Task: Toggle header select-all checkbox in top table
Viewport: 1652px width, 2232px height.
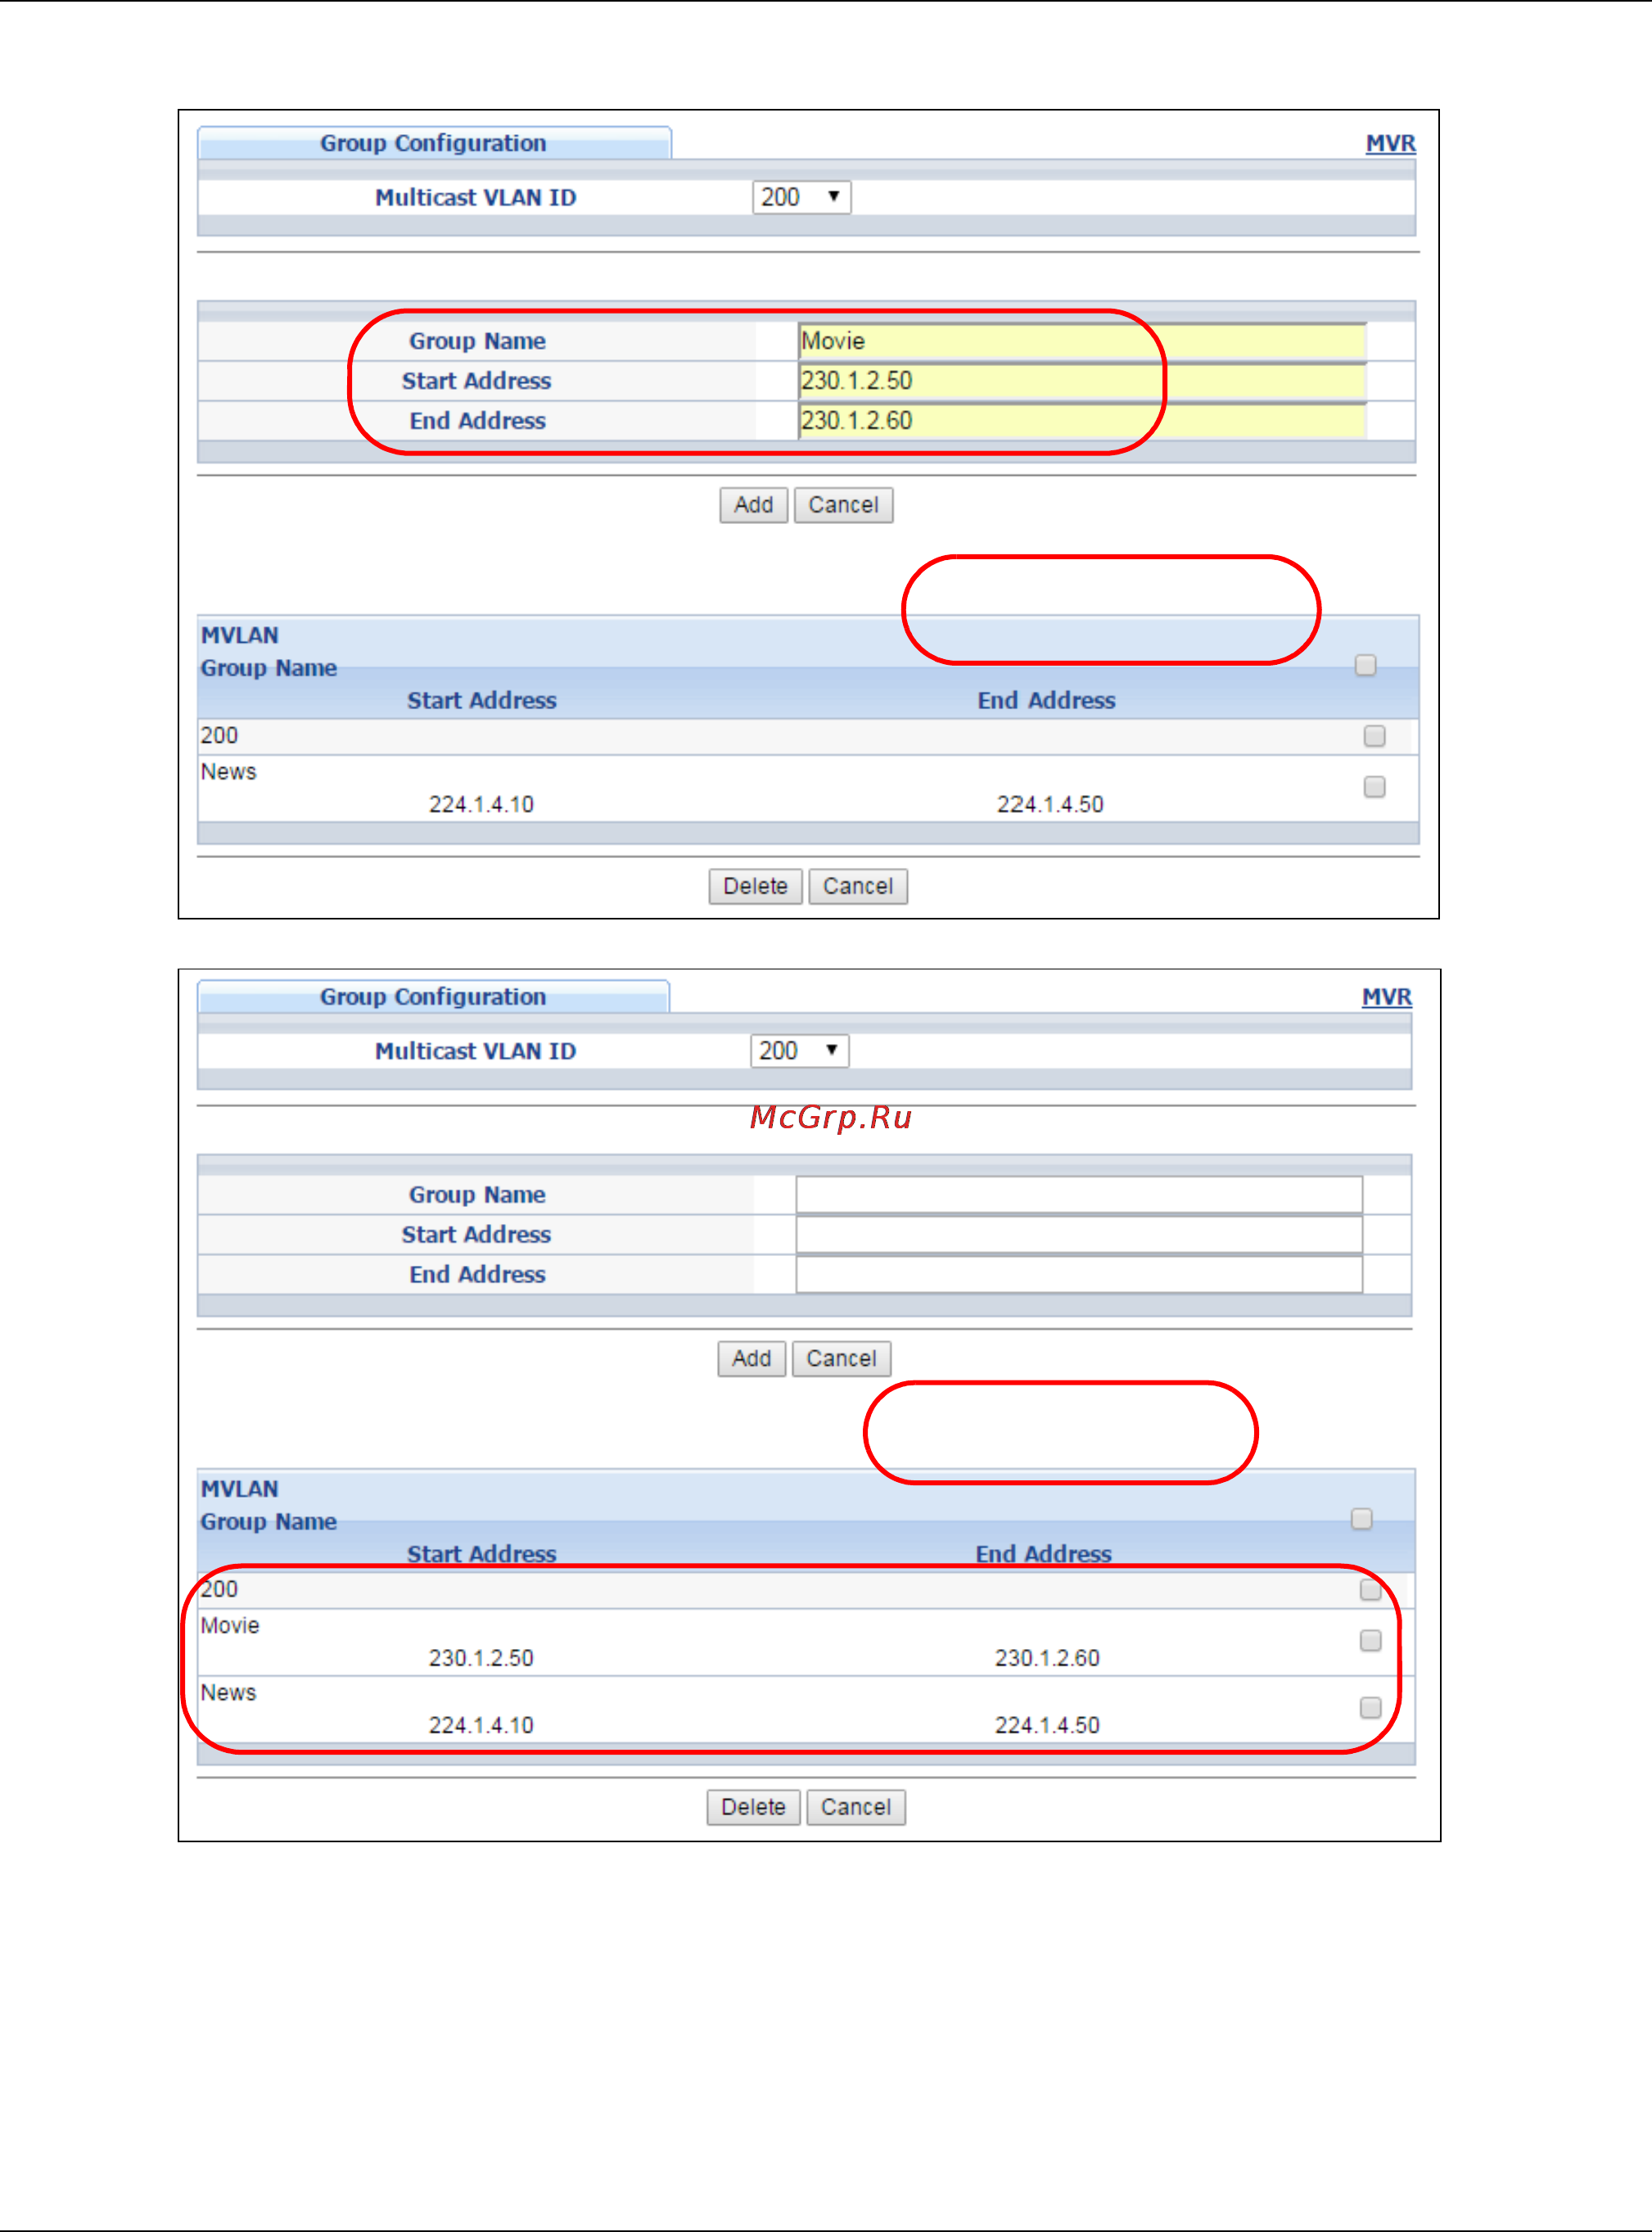Action: (1366, 666)
